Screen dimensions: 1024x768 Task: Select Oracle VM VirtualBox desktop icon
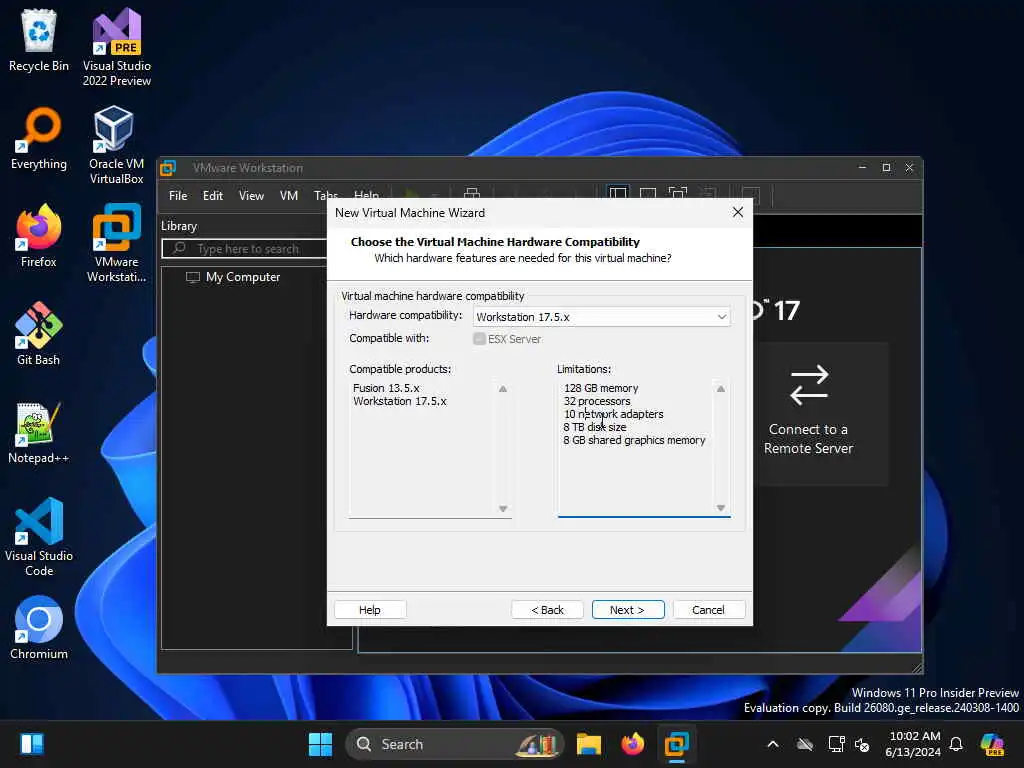coord(116,145)
